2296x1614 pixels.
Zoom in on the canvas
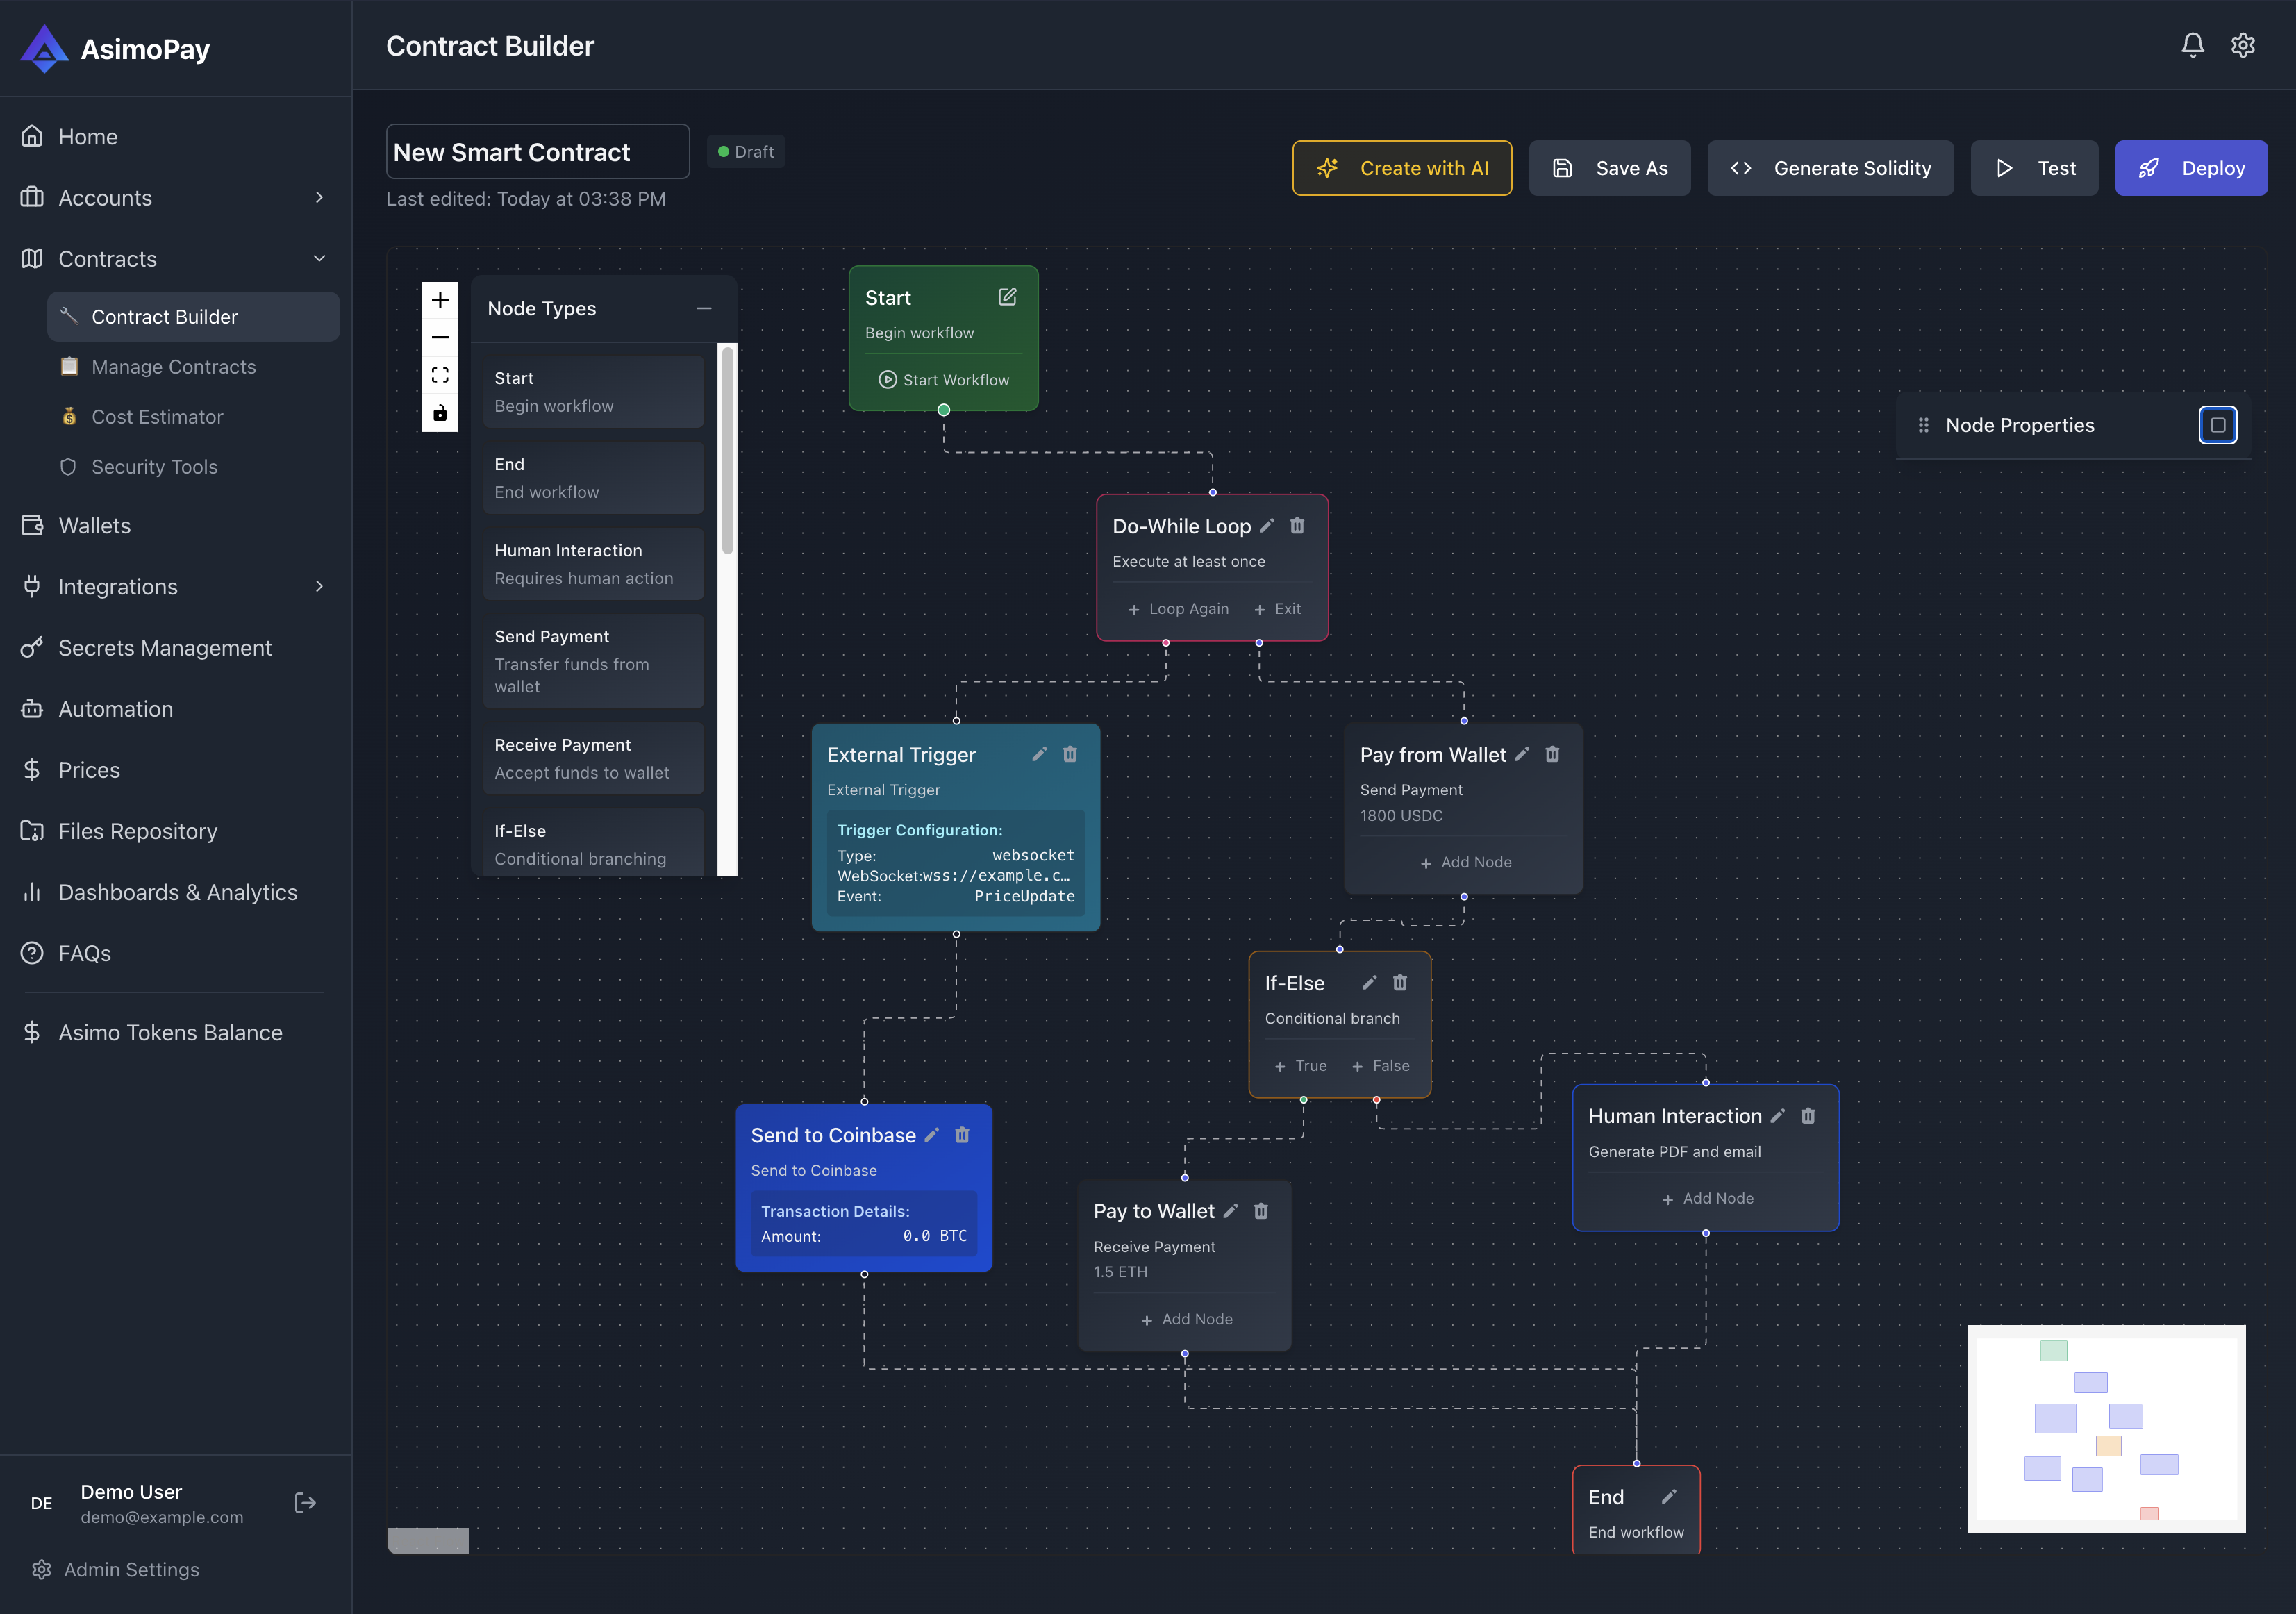coord(440,300)
